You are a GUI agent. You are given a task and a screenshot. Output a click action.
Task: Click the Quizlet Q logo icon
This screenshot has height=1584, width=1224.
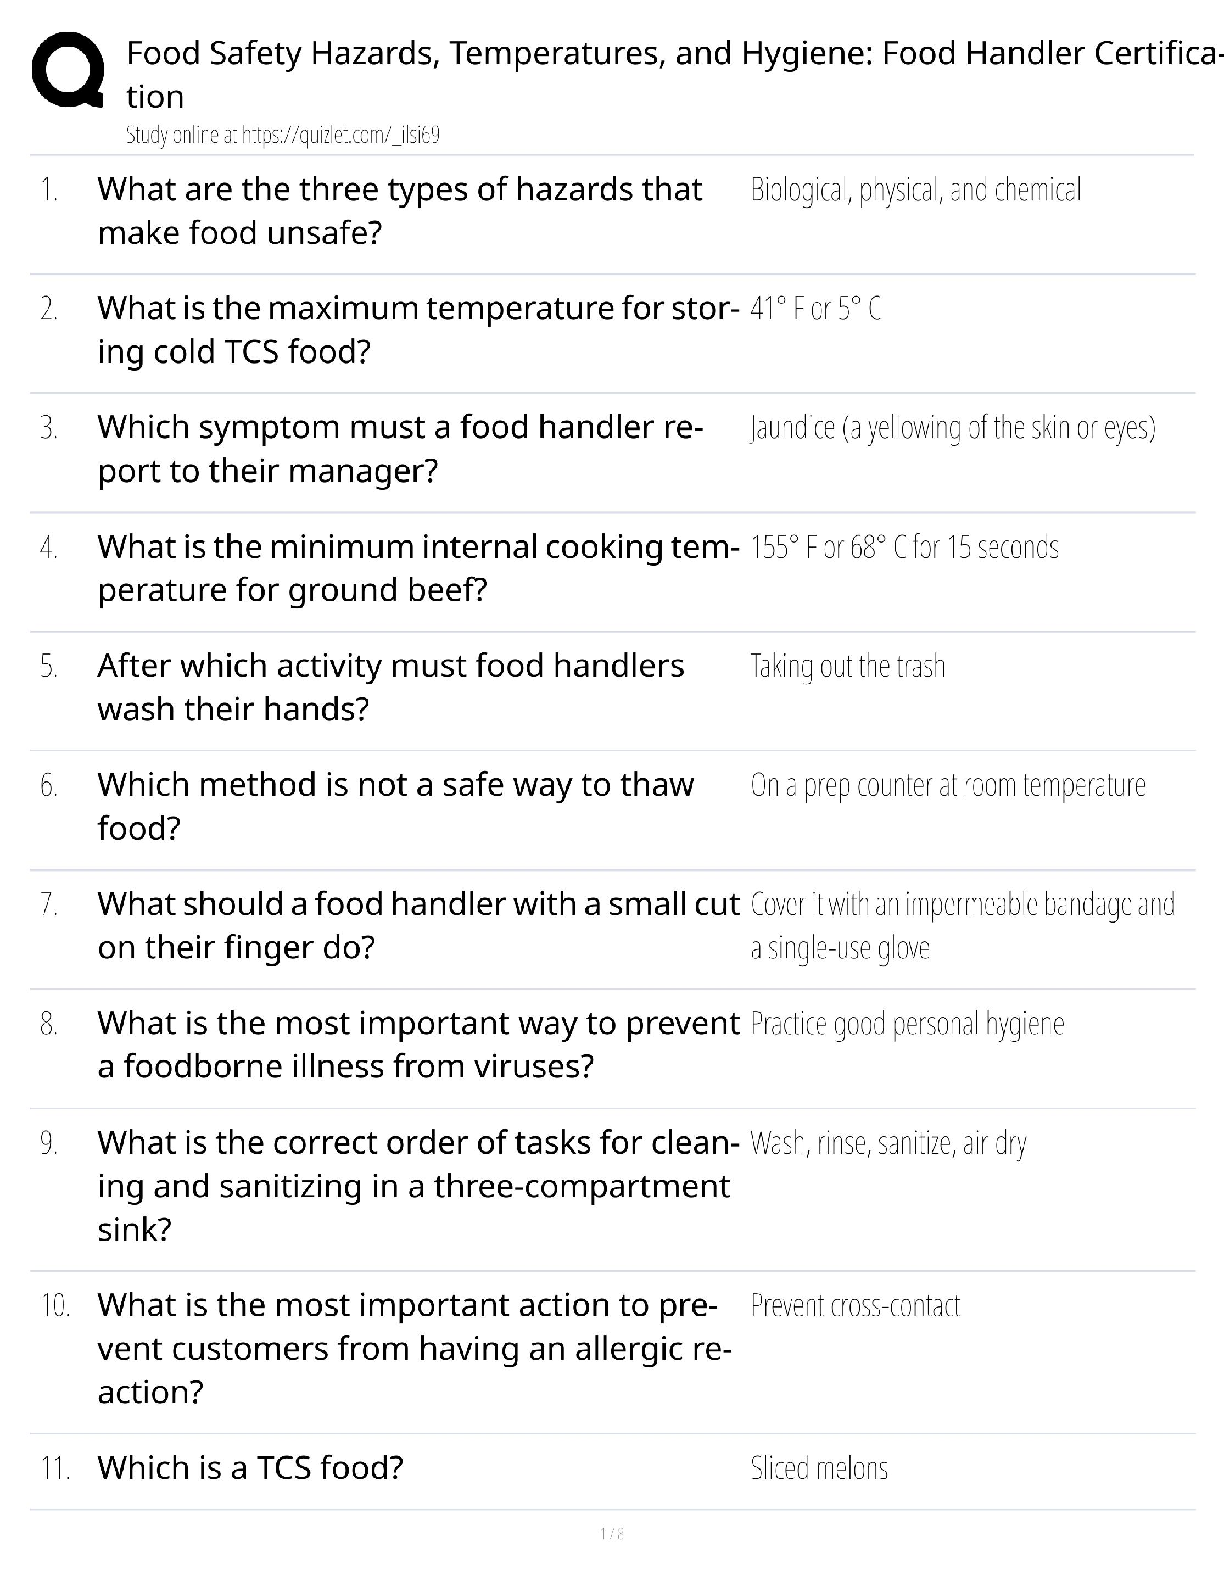[68, 71]
